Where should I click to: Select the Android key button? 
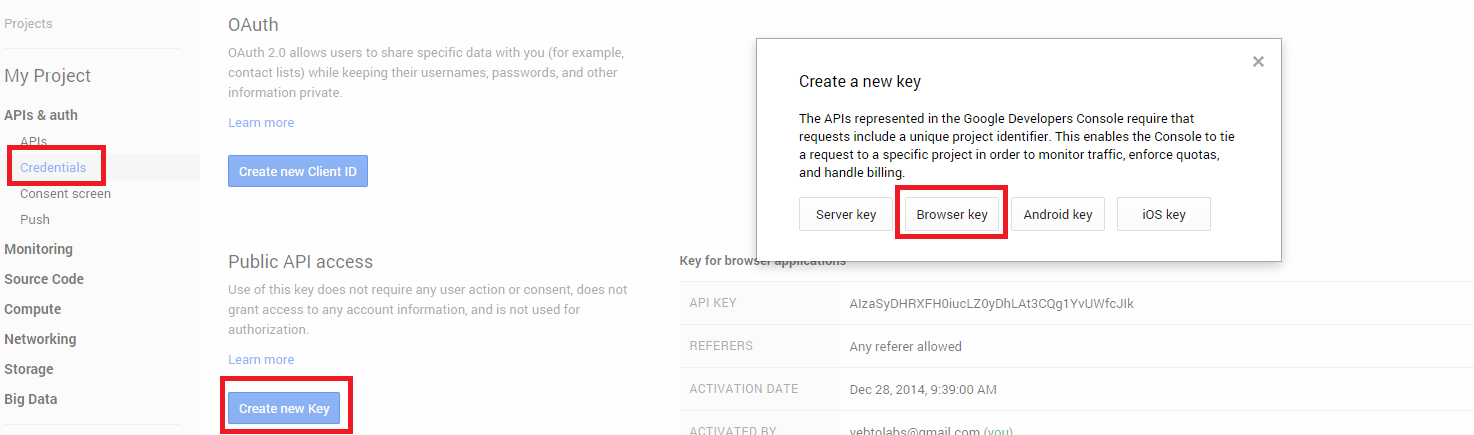(x=1058, y=214)
